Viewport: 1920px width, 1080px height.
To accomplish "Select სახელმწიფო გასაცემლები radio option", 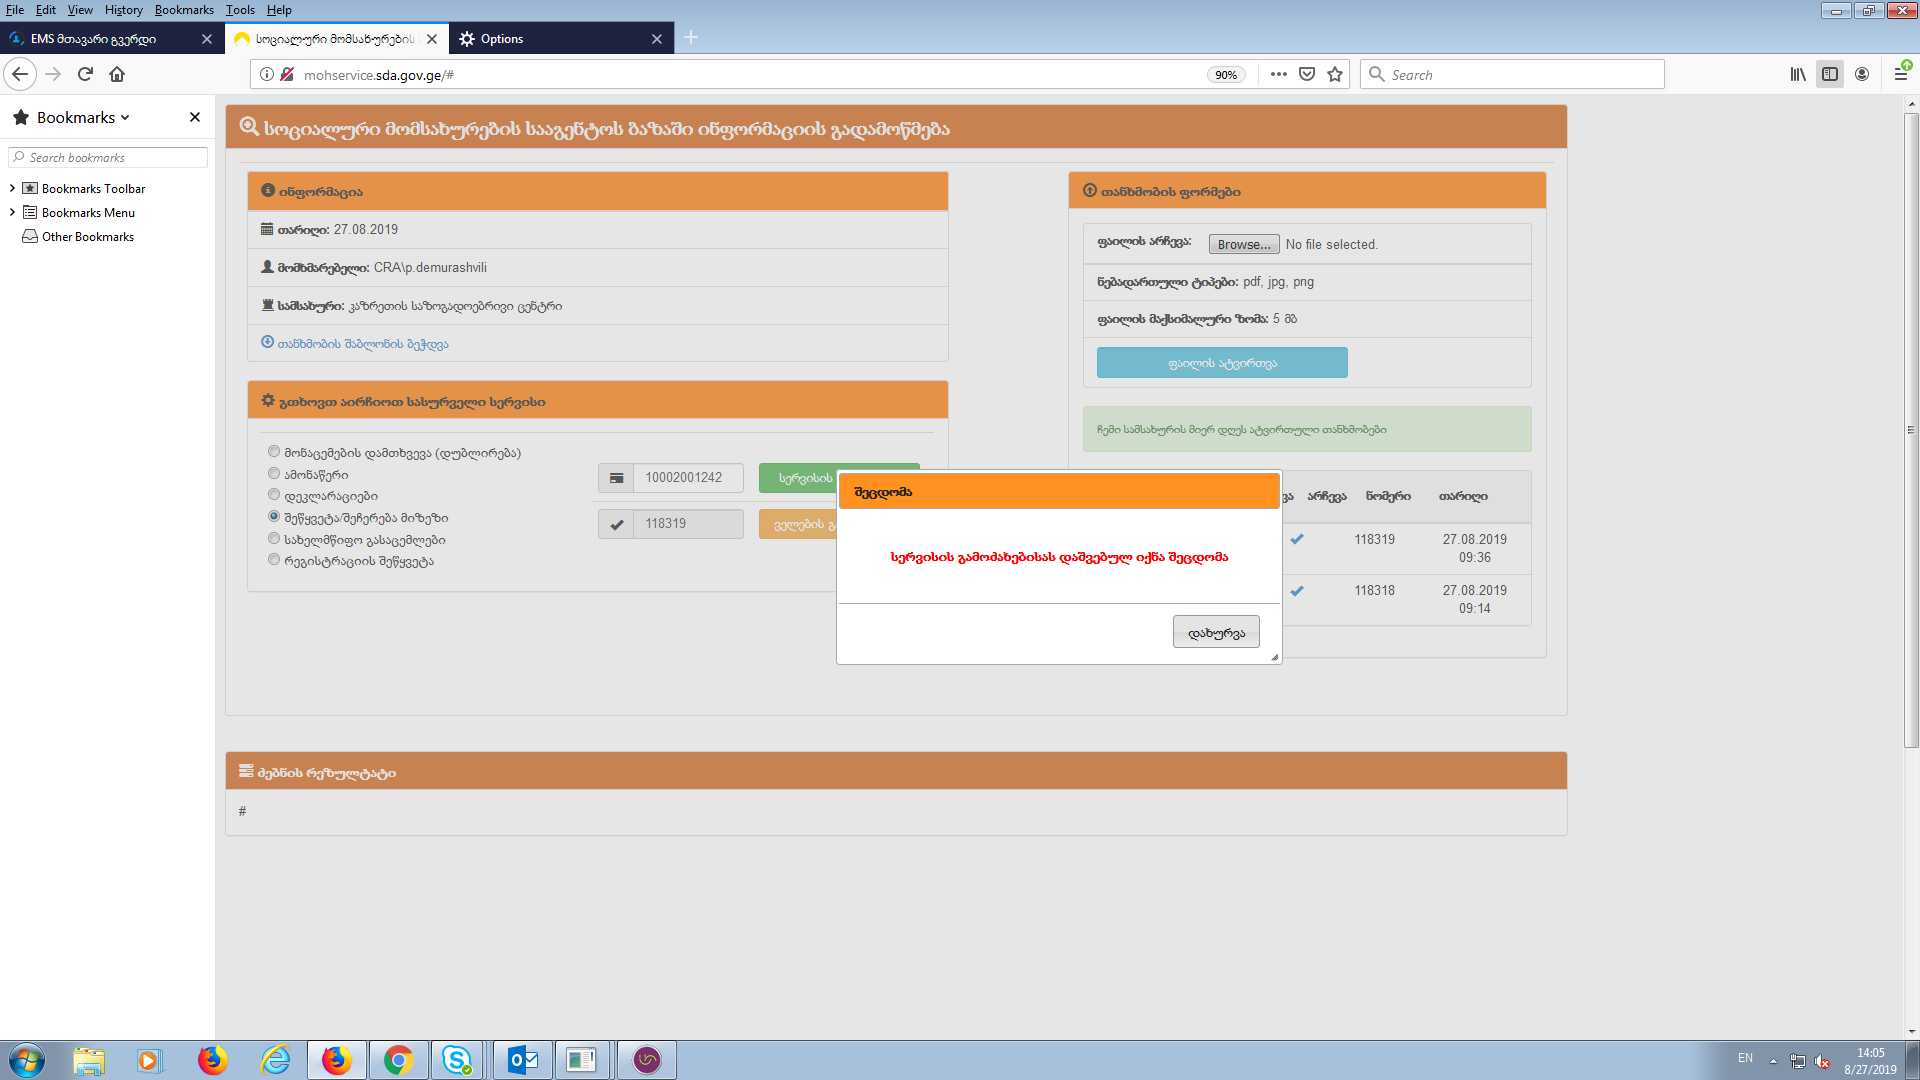I will (274, 538).
